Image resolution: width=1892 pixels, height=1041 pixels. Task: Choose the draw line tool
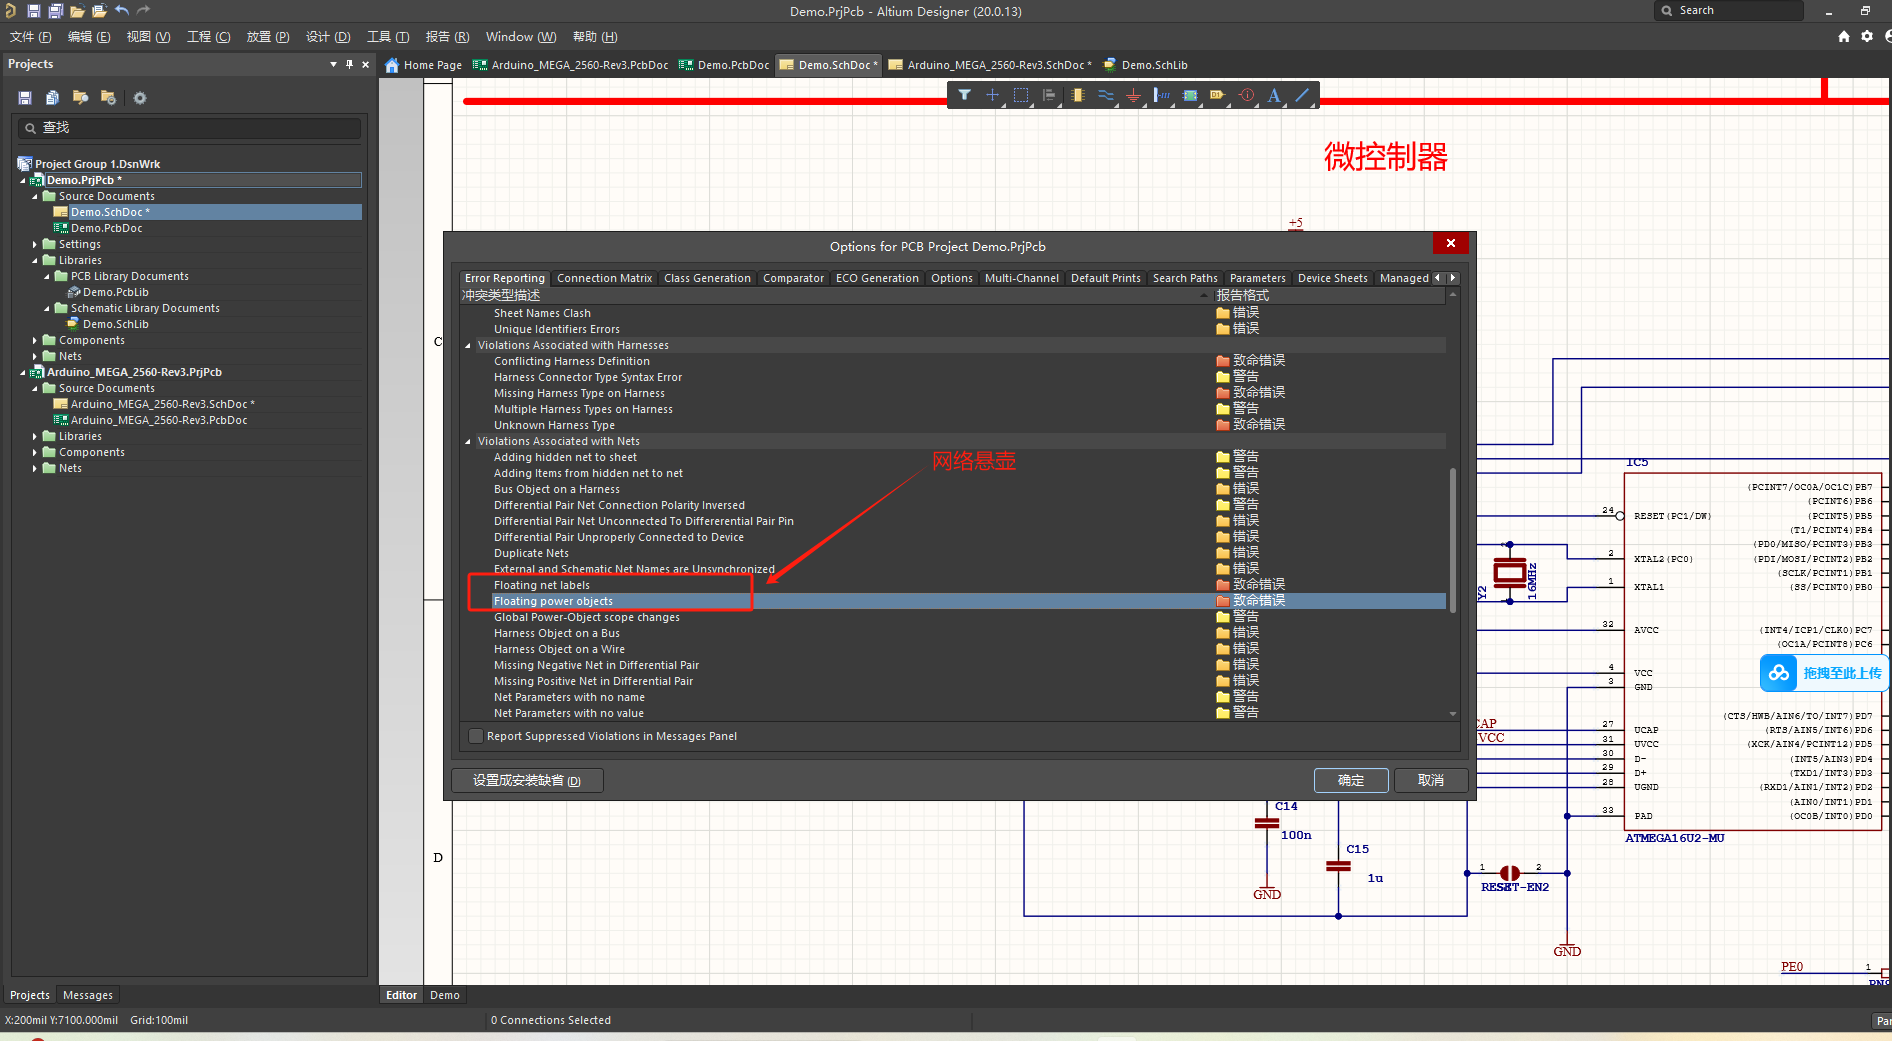pyautogui.click(x=1302, y=95)
